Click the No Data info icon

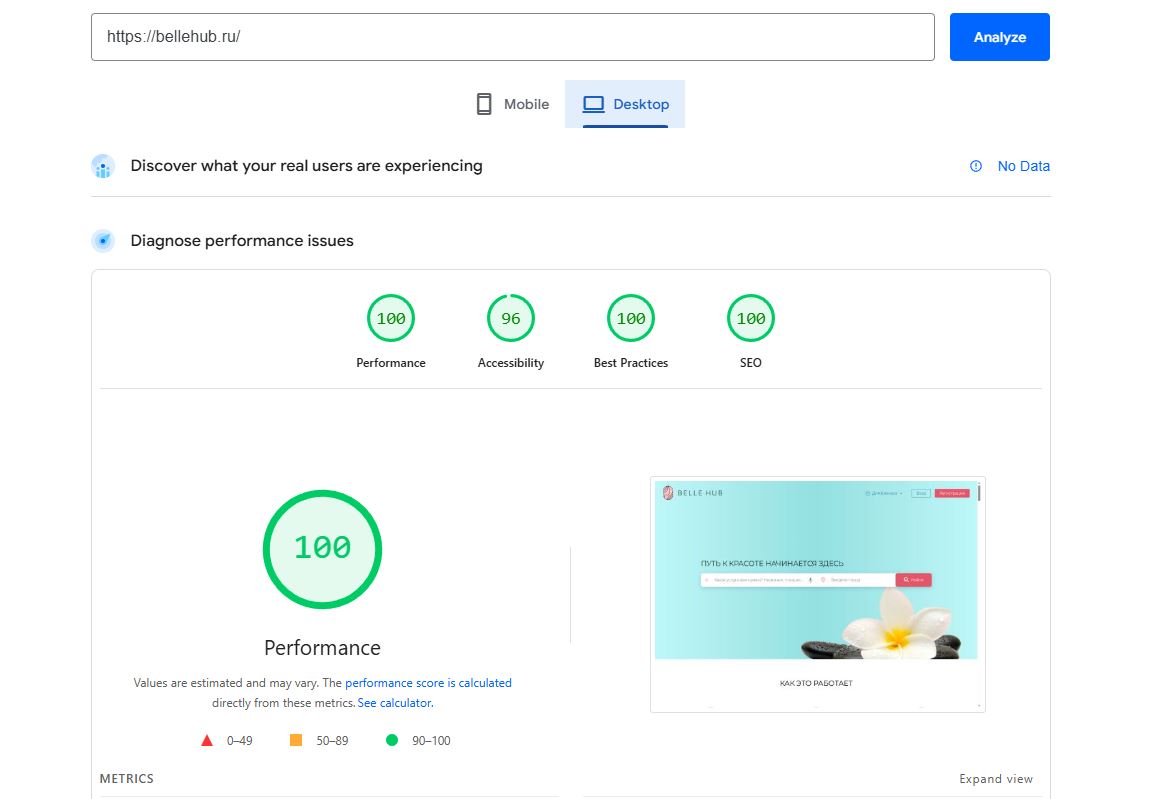click(976, 166)
